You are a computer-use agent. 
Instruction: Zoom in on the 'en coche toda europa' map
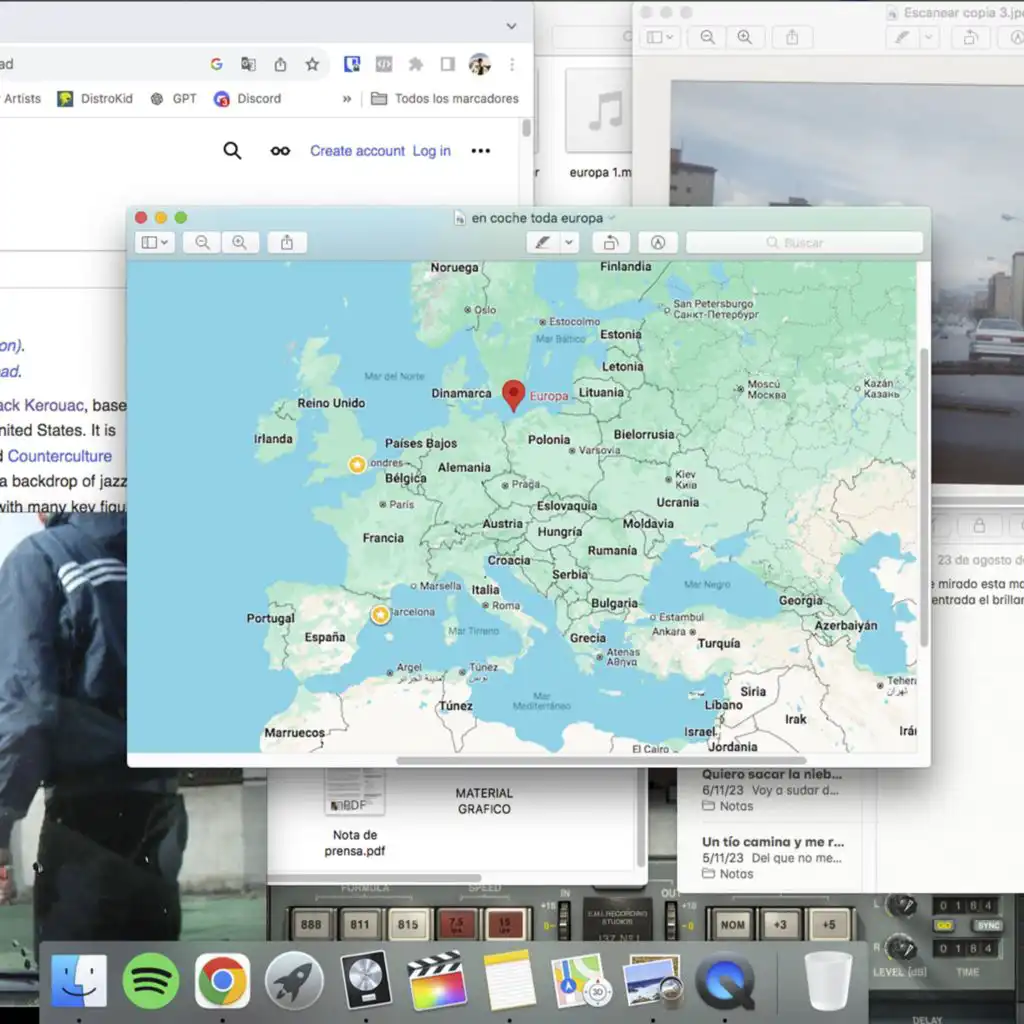click(240, 243)
